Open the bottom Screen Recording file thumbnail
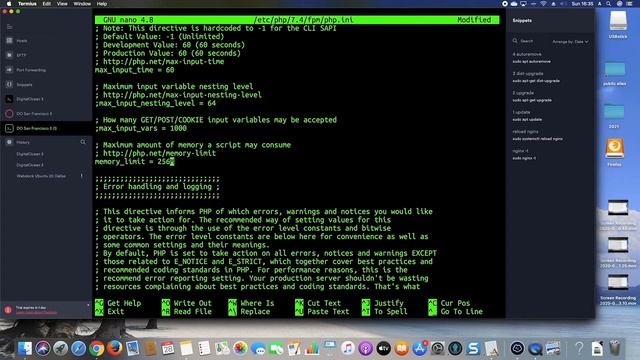 coord(618,282)
